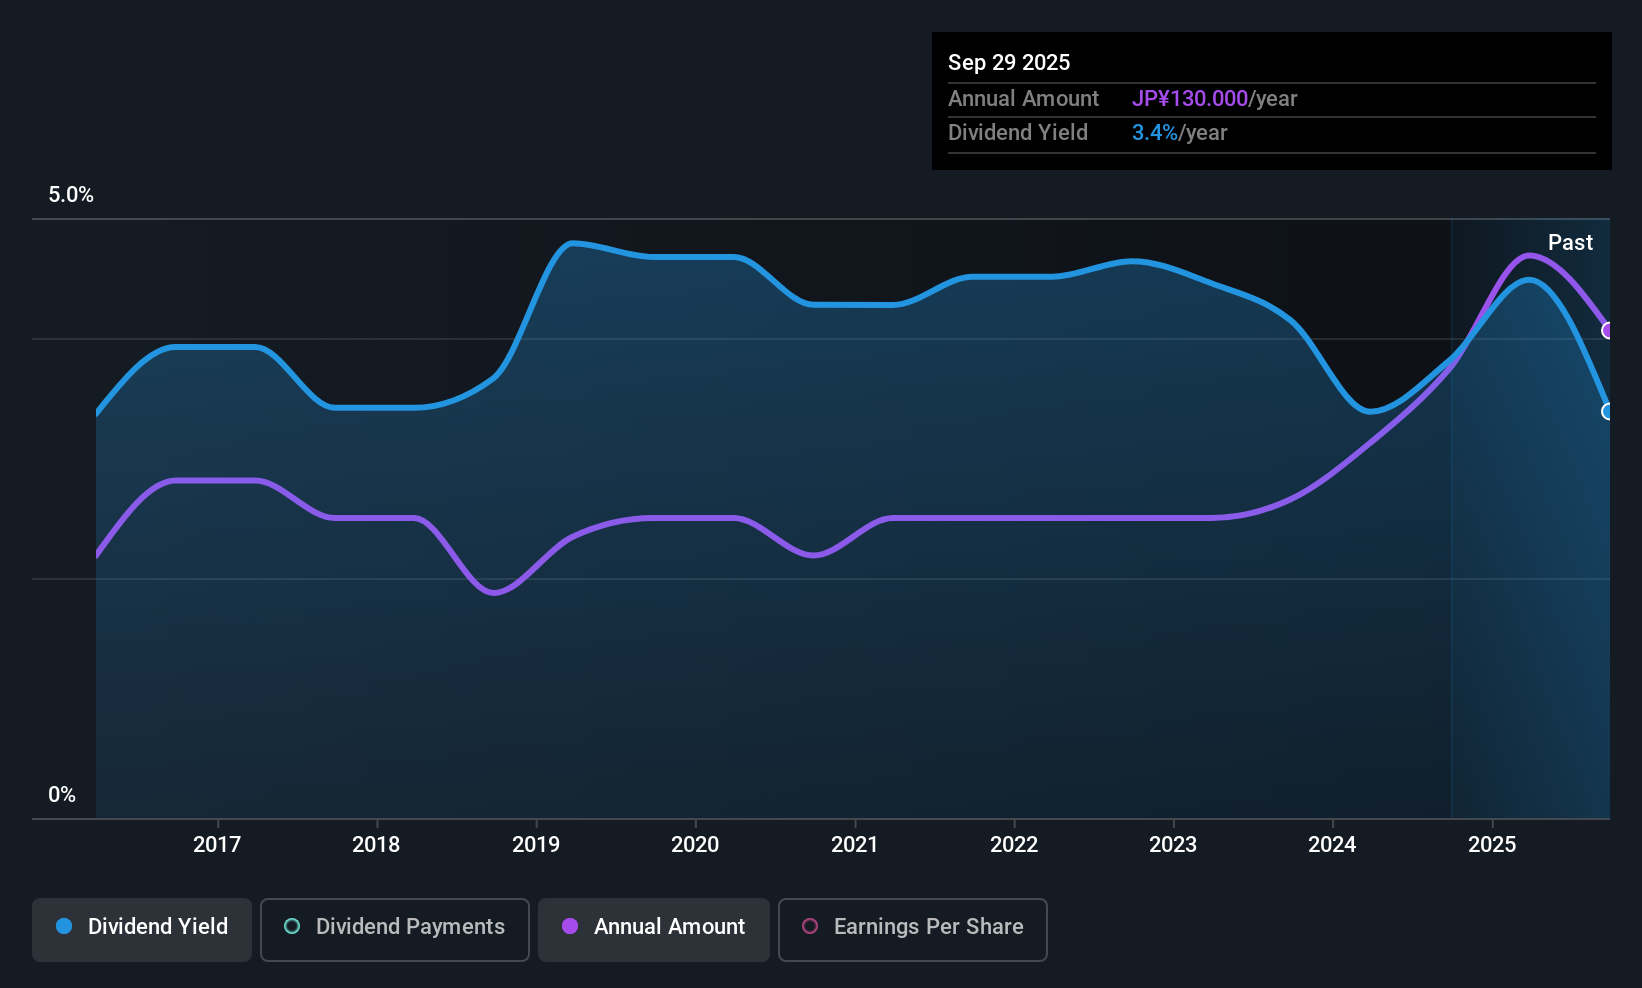Click the Sep 29 2025 tooltip header
The height and width of the screenshot is (988, 1642).
tap(1009, 62)
